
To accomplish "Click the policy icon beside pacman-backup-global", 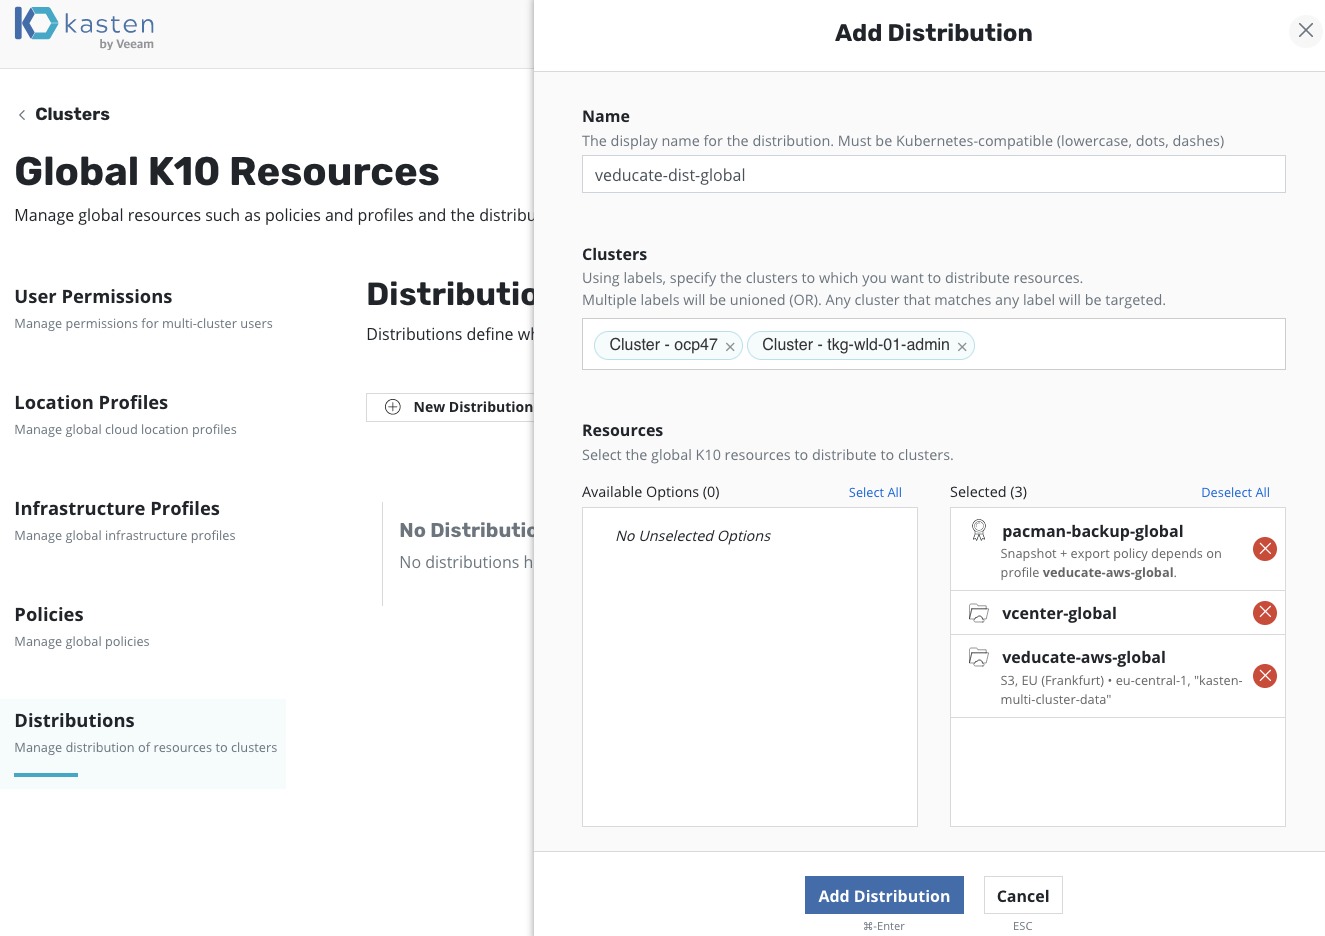I will (x=979, y=531).
